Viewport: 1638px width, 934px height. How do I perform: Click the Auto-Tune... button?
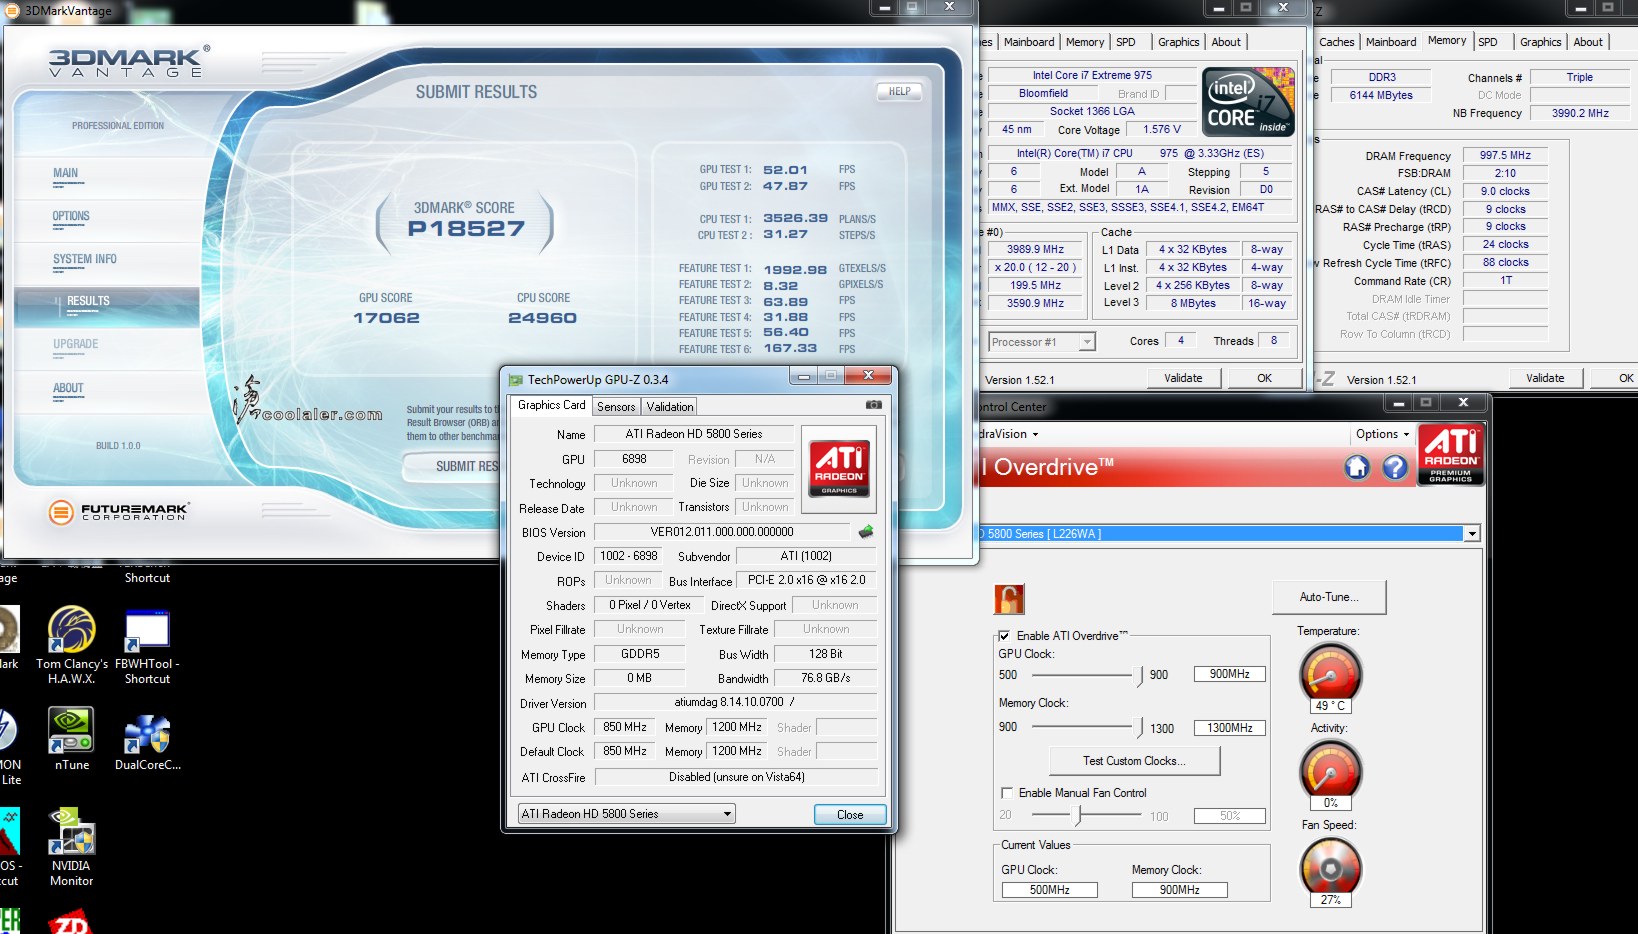coord(1329,597)
